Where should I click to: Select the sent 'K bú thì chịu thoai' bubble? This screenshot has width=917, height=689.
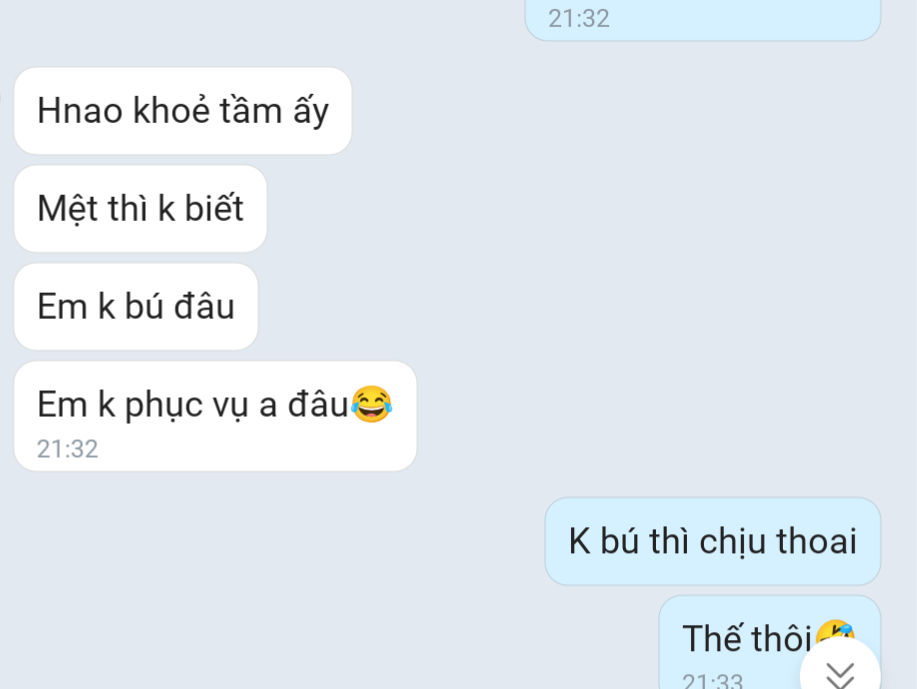[x=713, y=541]
